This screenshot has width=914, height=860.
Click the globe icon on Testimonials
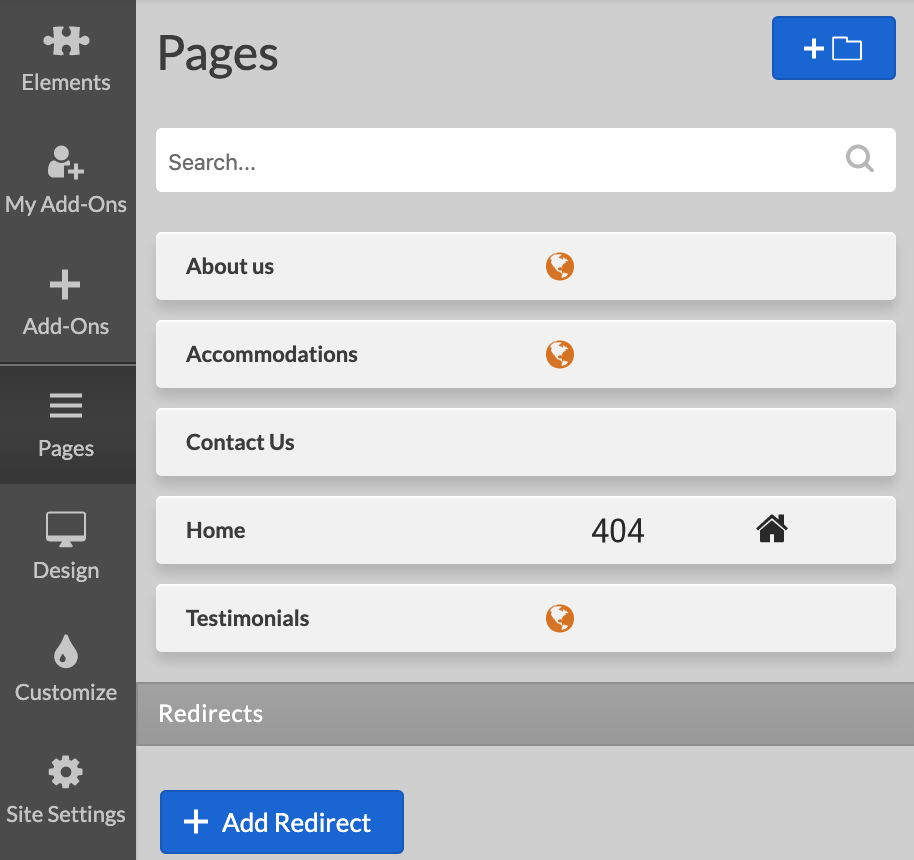tap(560, 618)
